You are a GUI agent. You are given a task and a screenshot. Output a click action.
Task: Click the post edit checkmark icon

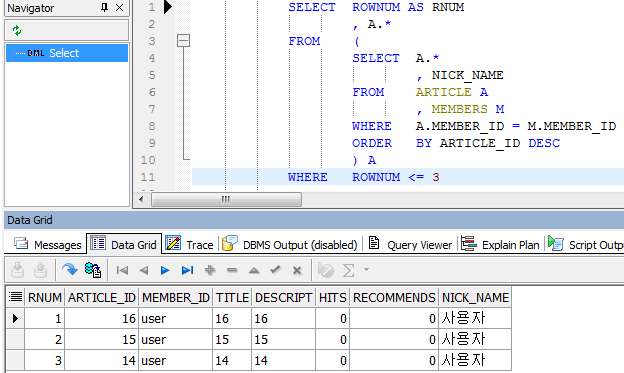click(275, 270)
